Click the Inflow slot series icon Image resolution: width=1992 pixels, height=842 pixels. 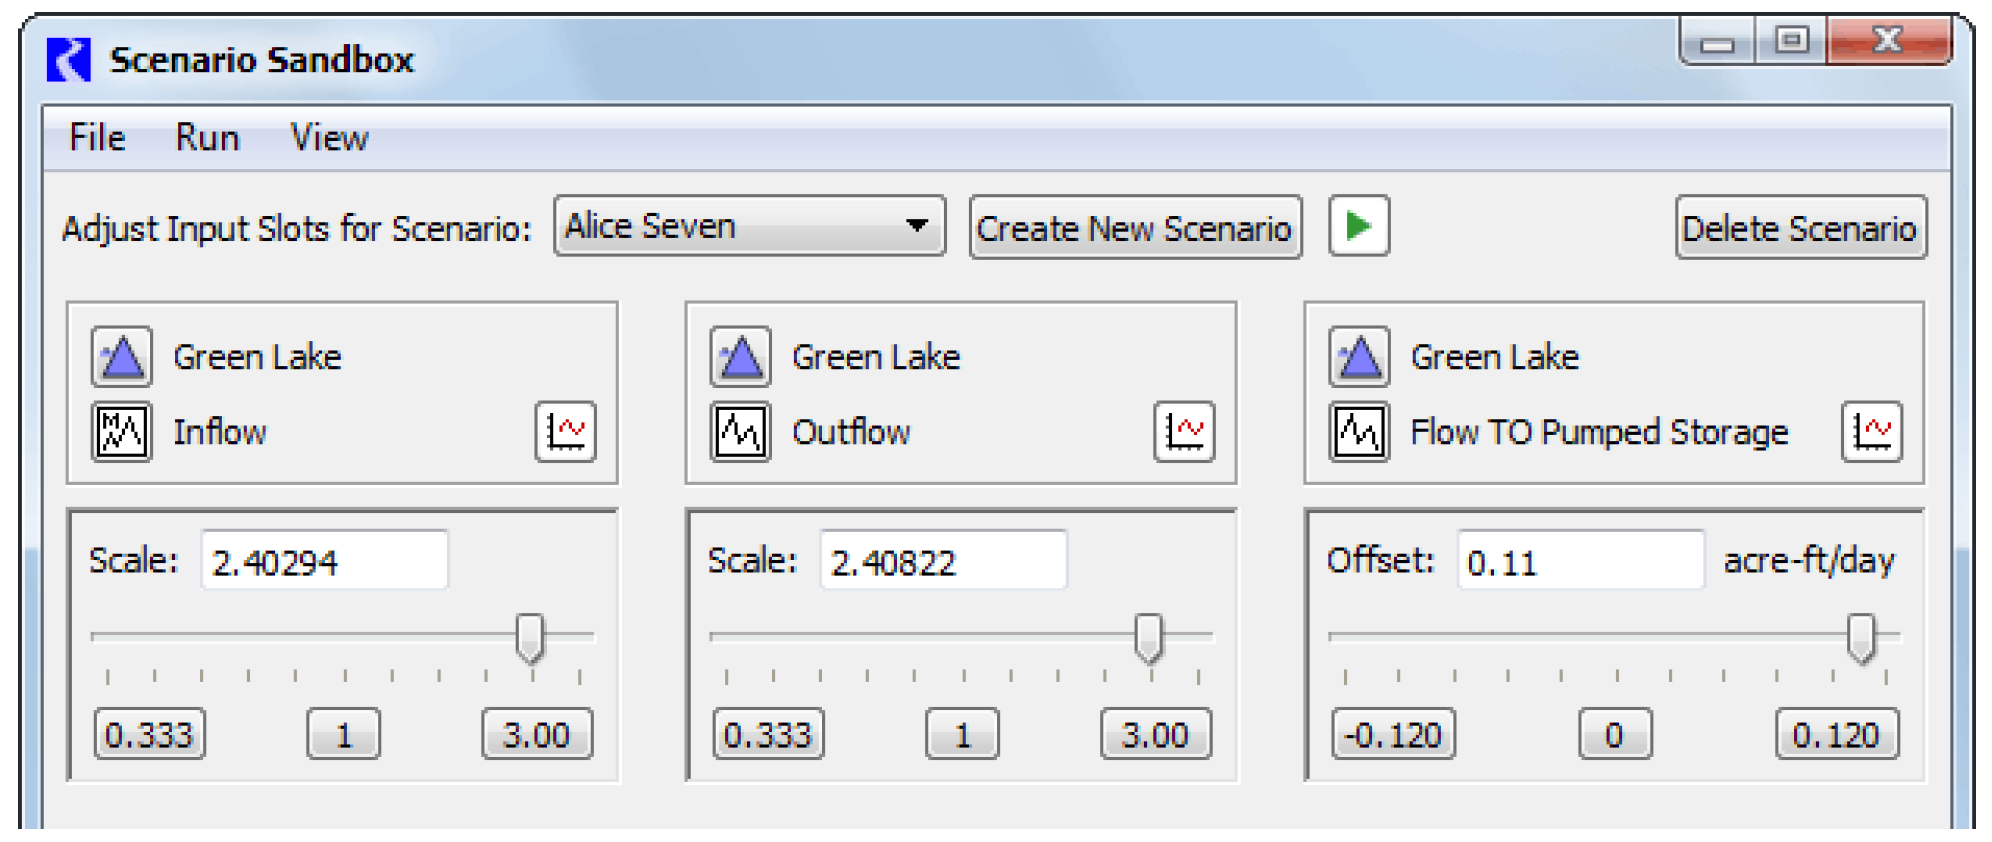tap(122, 432)
